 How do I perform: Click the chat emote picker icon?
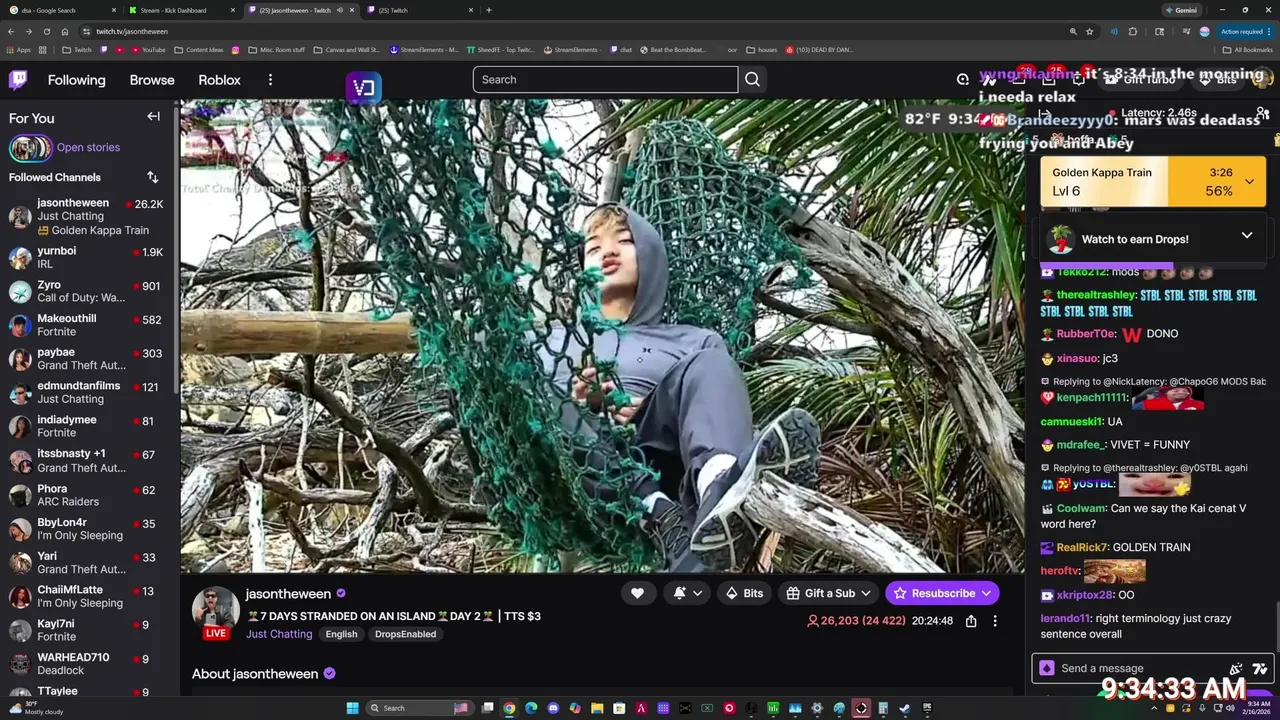(1259, 668)
